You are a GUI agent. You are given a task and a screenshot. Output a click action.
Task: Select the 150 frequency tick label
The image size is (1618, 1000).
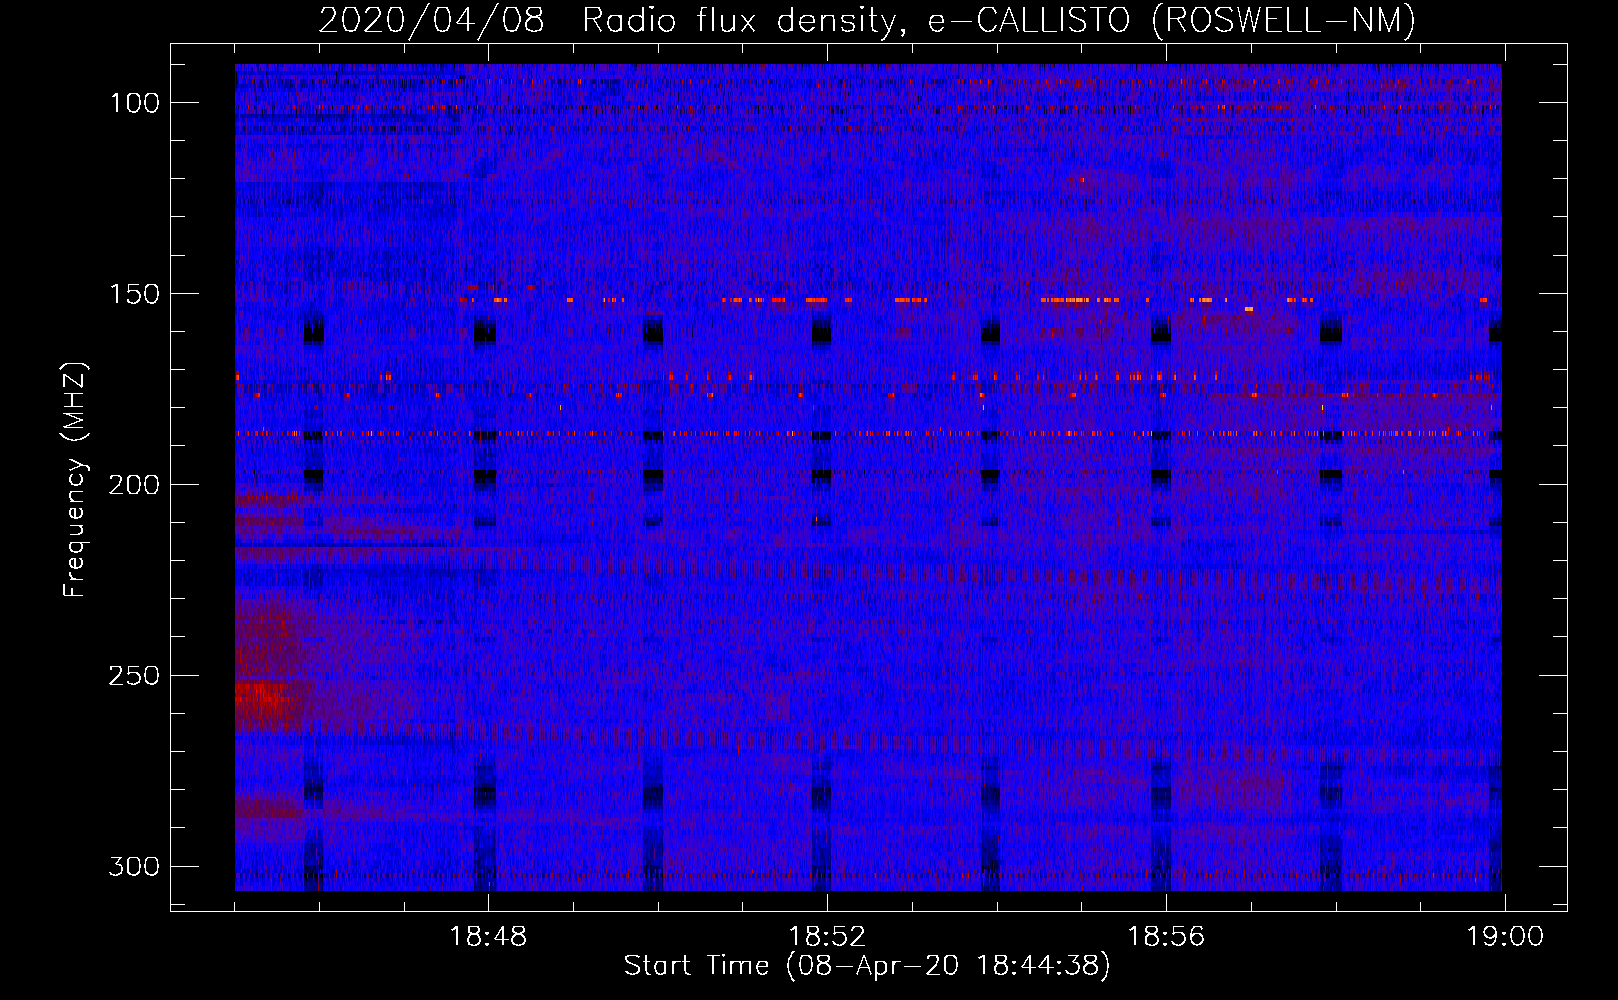[134, 294]
